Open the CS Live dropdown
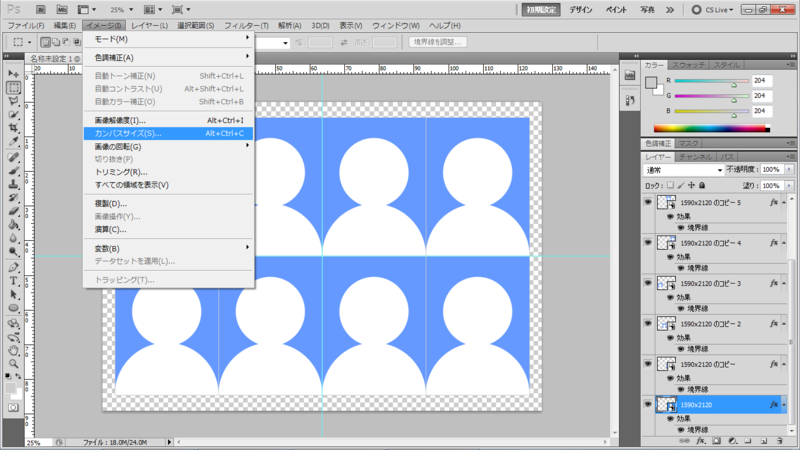Screen dimensions: 800x450 [x=713, y=9]
